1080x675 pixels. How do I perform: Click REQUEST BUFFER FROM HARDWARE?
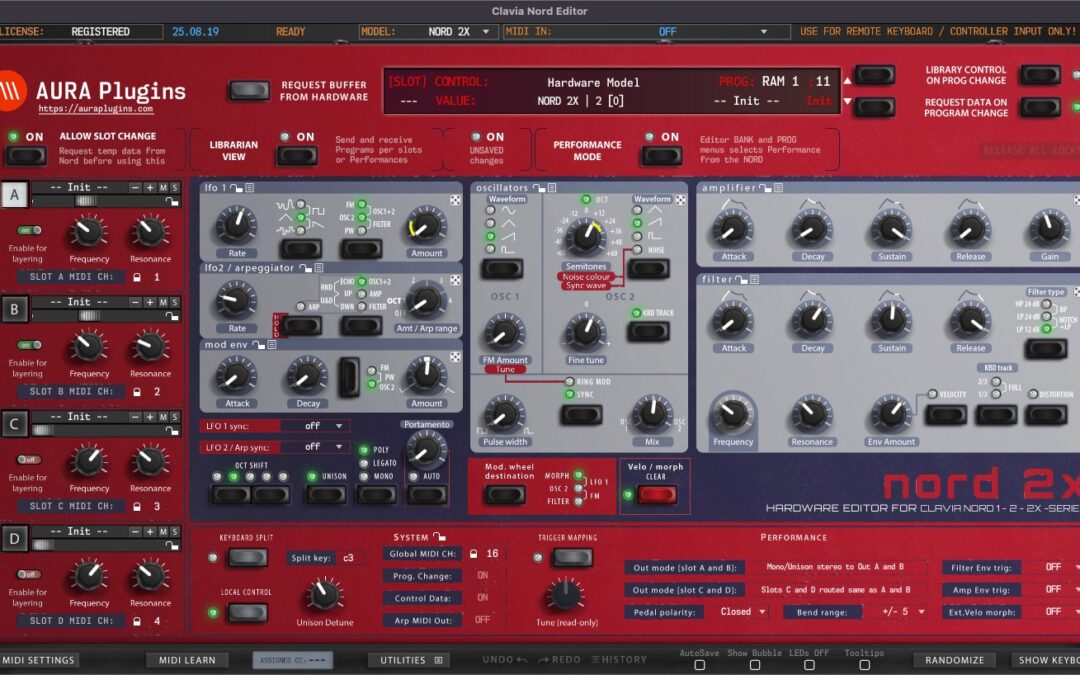tap(248, 90)
